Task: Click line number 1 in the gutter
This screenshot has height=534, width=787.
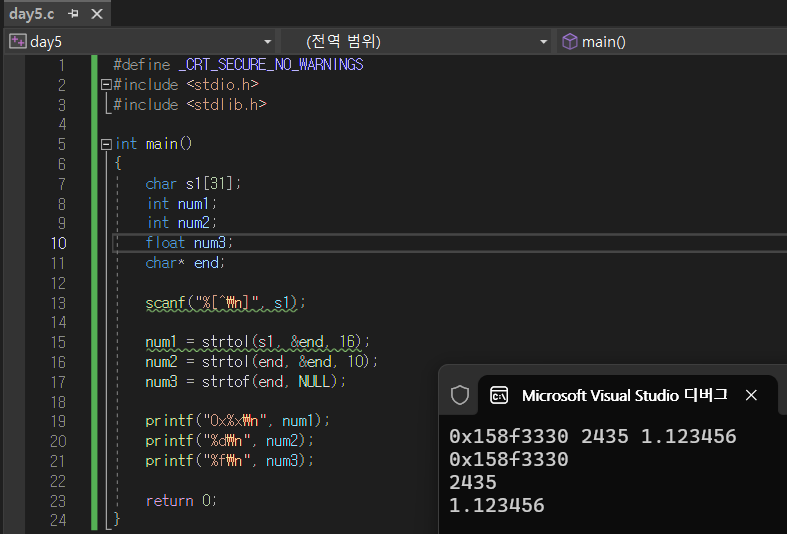Action: coord(62,65)
